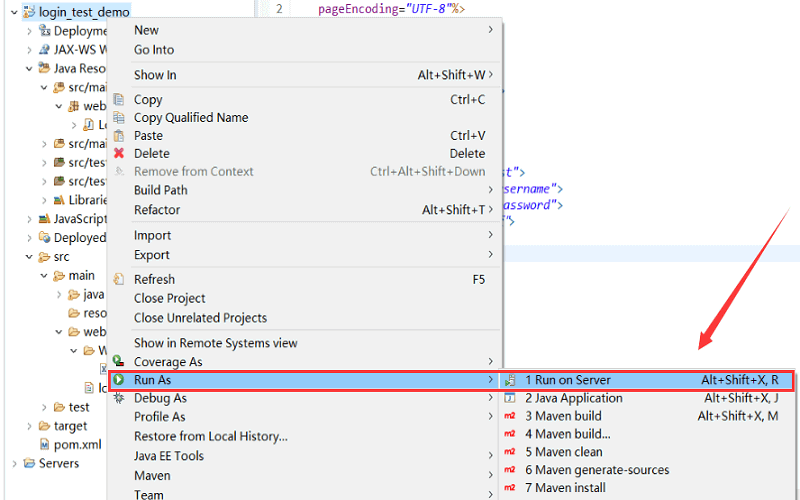Collapse the src folder node
The image size is (800, 500).
pyautogui.click(x=29, y=257)
